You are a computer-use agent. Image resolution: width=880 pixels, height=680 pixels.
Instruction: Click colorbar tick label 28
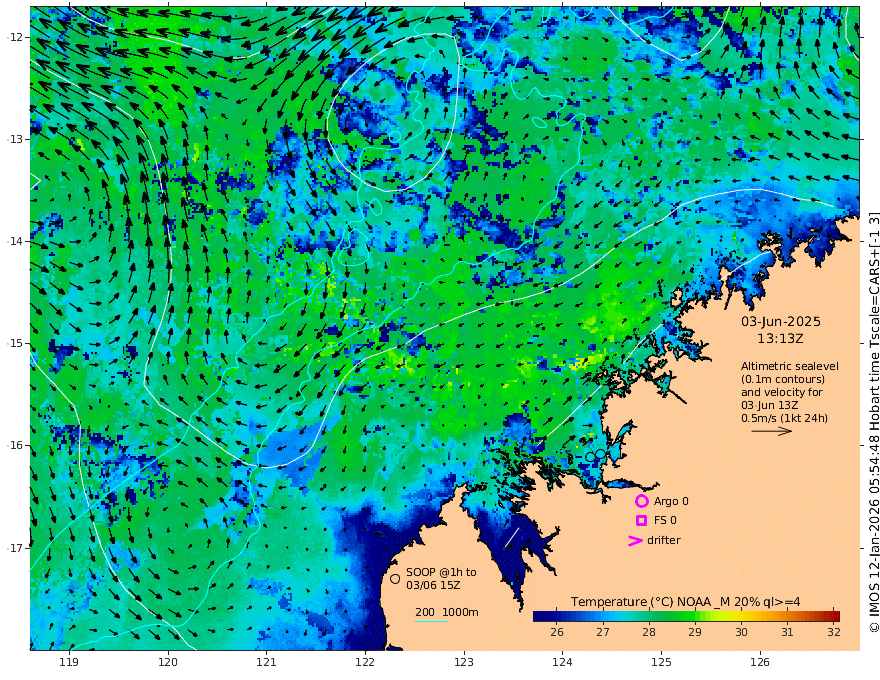649,632
